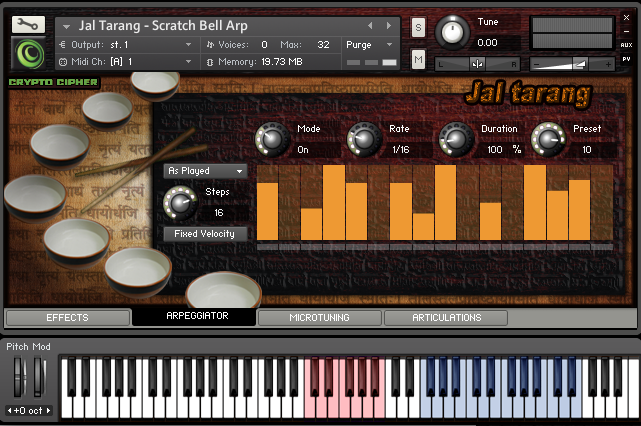Screen dimensions: 641x426
Task: Click the first step velocity bar
Action: coord(267,211)
